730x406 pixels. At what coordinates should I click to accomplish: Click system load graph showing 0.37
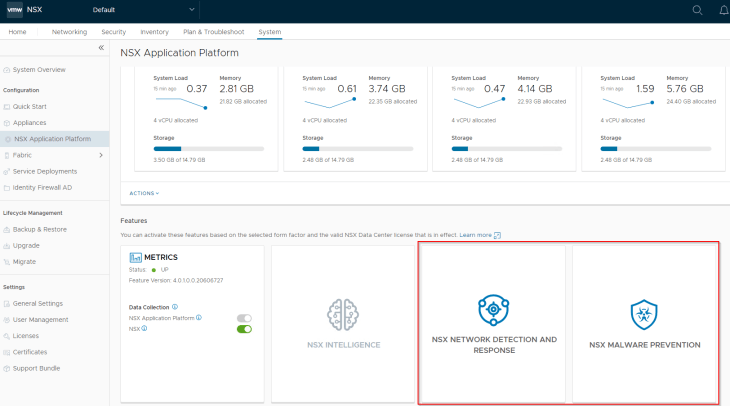point(181,103)
